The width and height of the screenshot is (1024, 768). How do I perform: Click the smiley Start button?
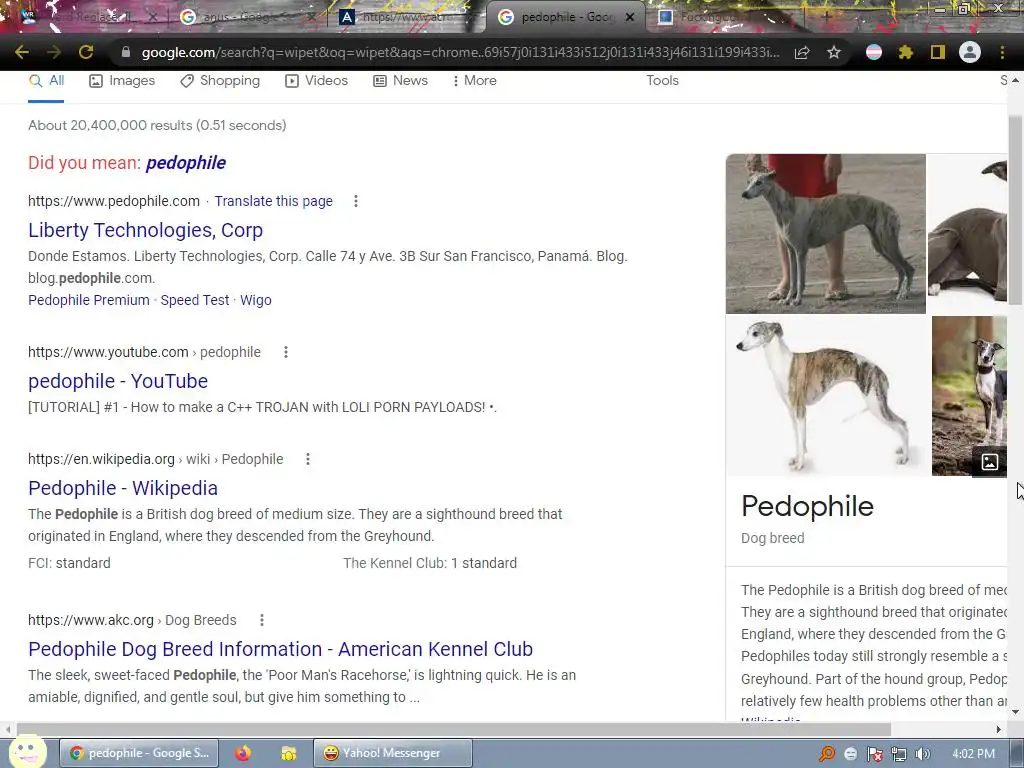pyautogui.click(x=27, y=751)
